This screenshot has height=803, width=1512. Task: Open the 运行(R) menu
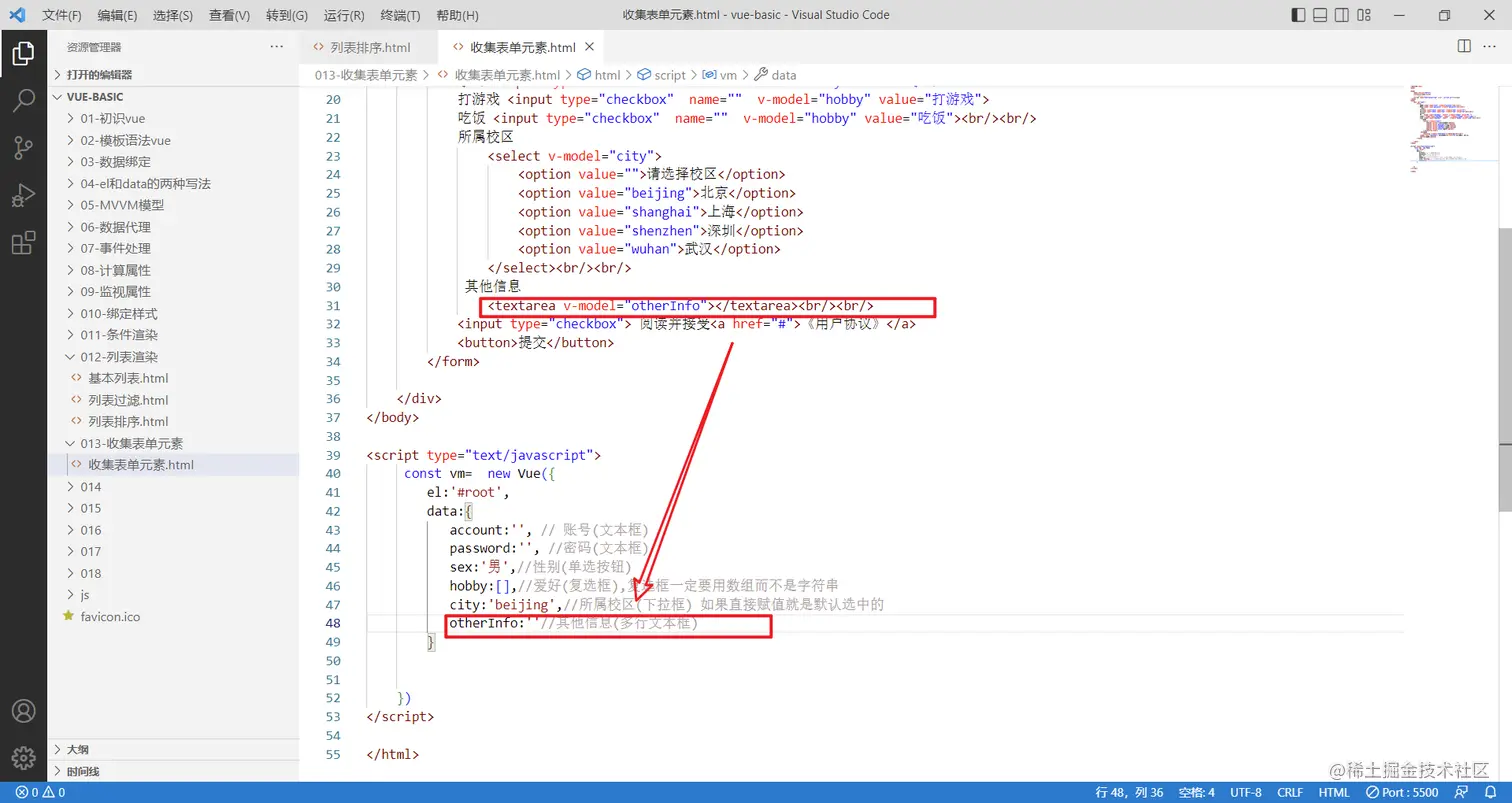click(x=344, y=15)
